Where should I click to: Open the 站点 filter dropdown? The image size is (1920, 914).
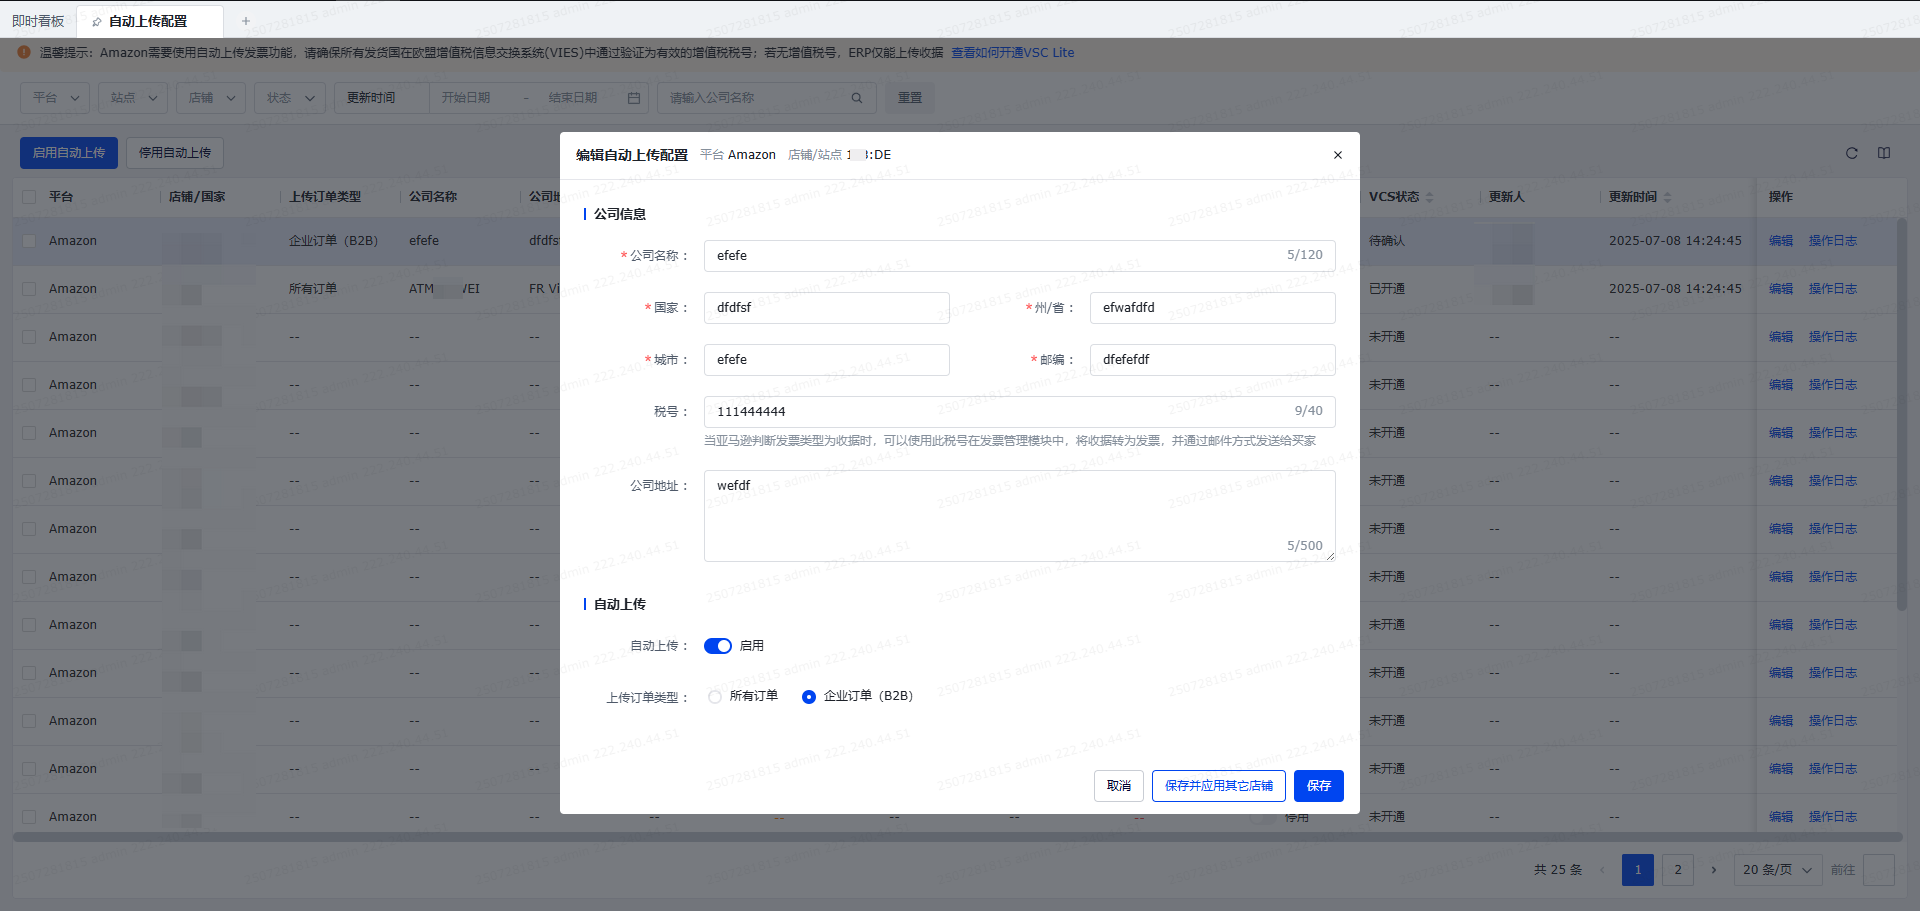tap(133, 98)
